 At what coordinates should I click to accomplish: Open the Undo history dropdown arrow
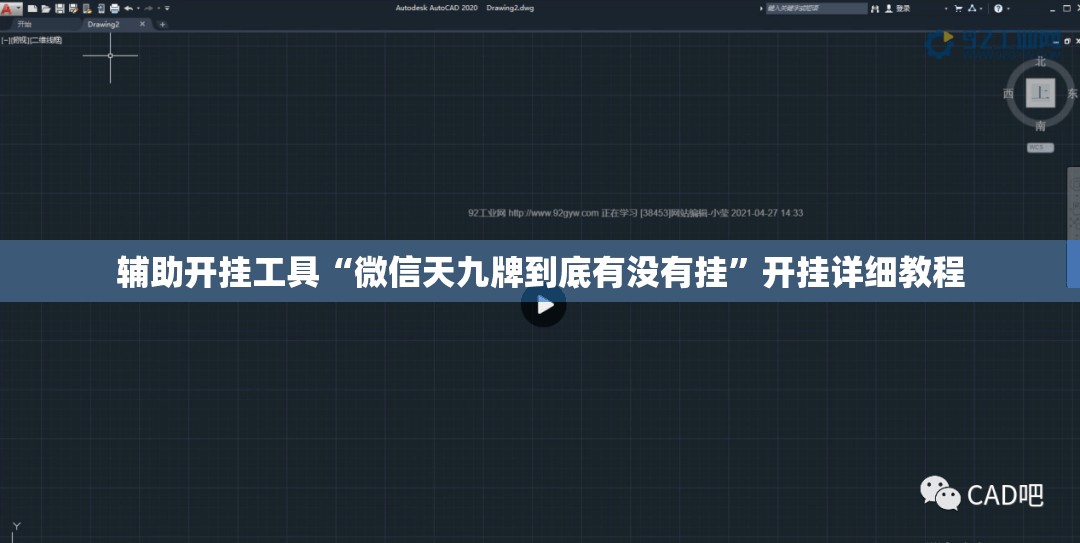point(138,8)
